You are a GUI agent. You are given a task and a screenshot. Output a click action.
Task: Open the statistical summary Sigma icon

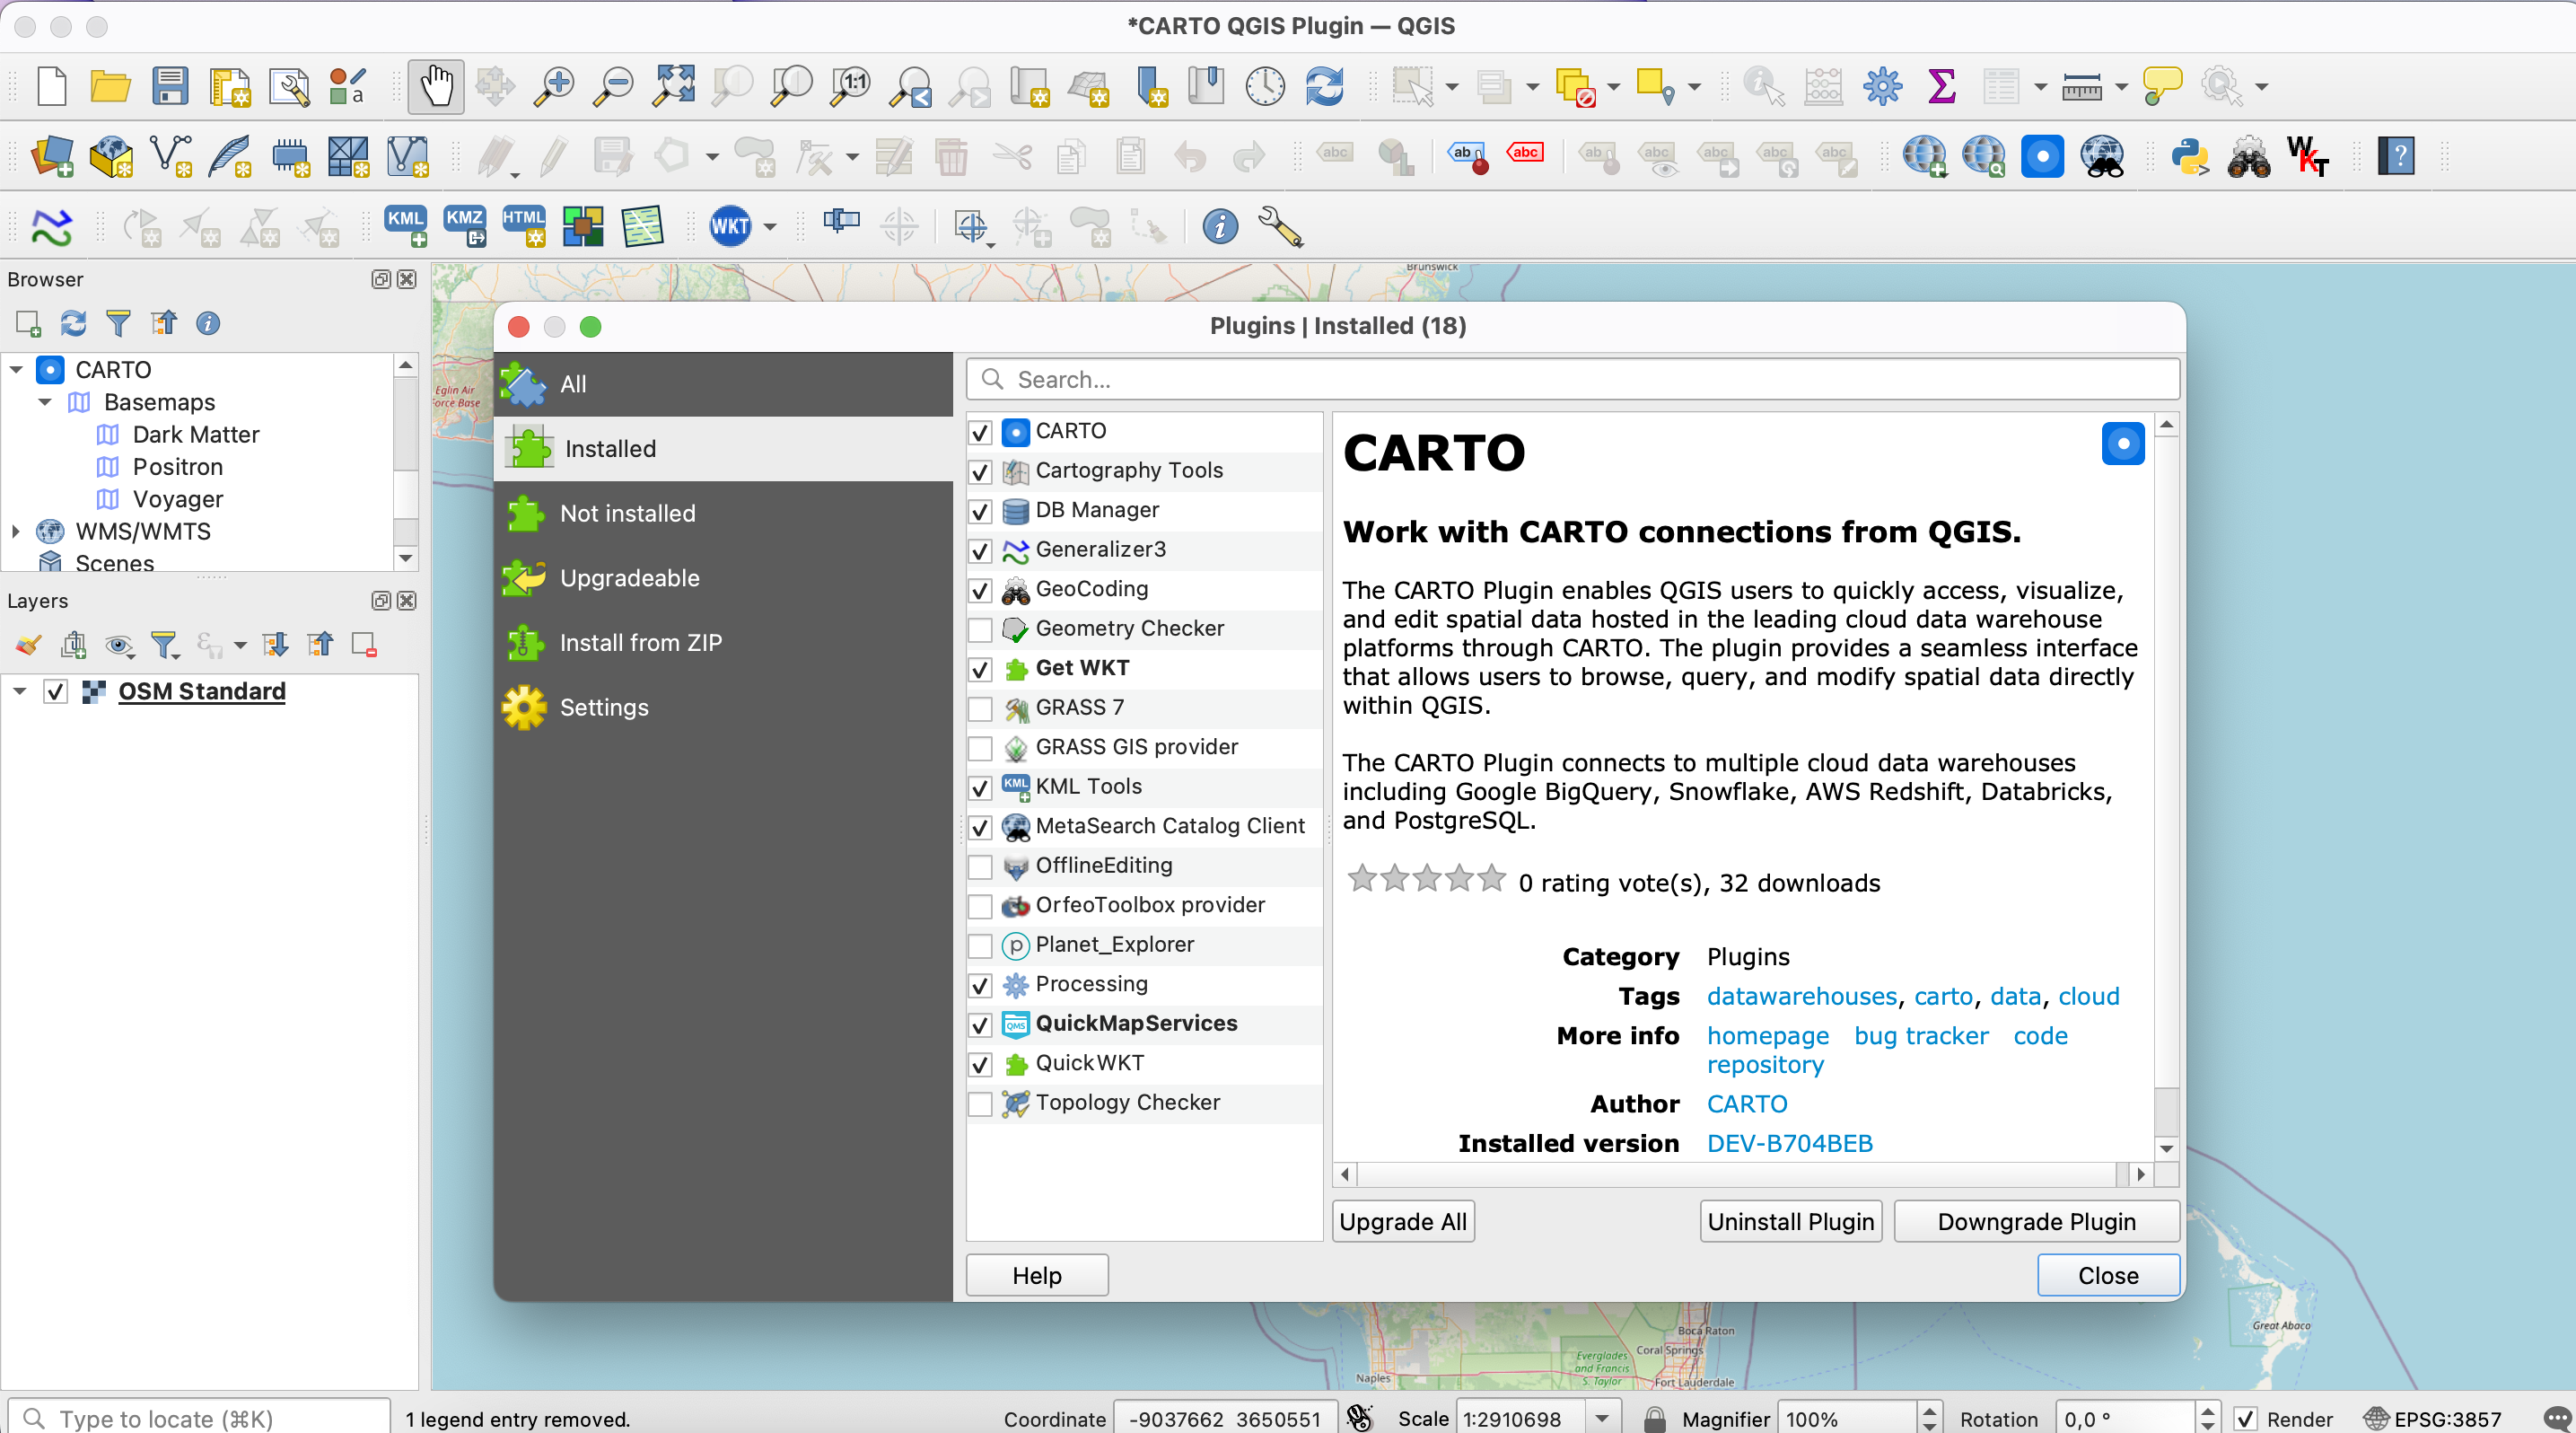pos(1940,86)
